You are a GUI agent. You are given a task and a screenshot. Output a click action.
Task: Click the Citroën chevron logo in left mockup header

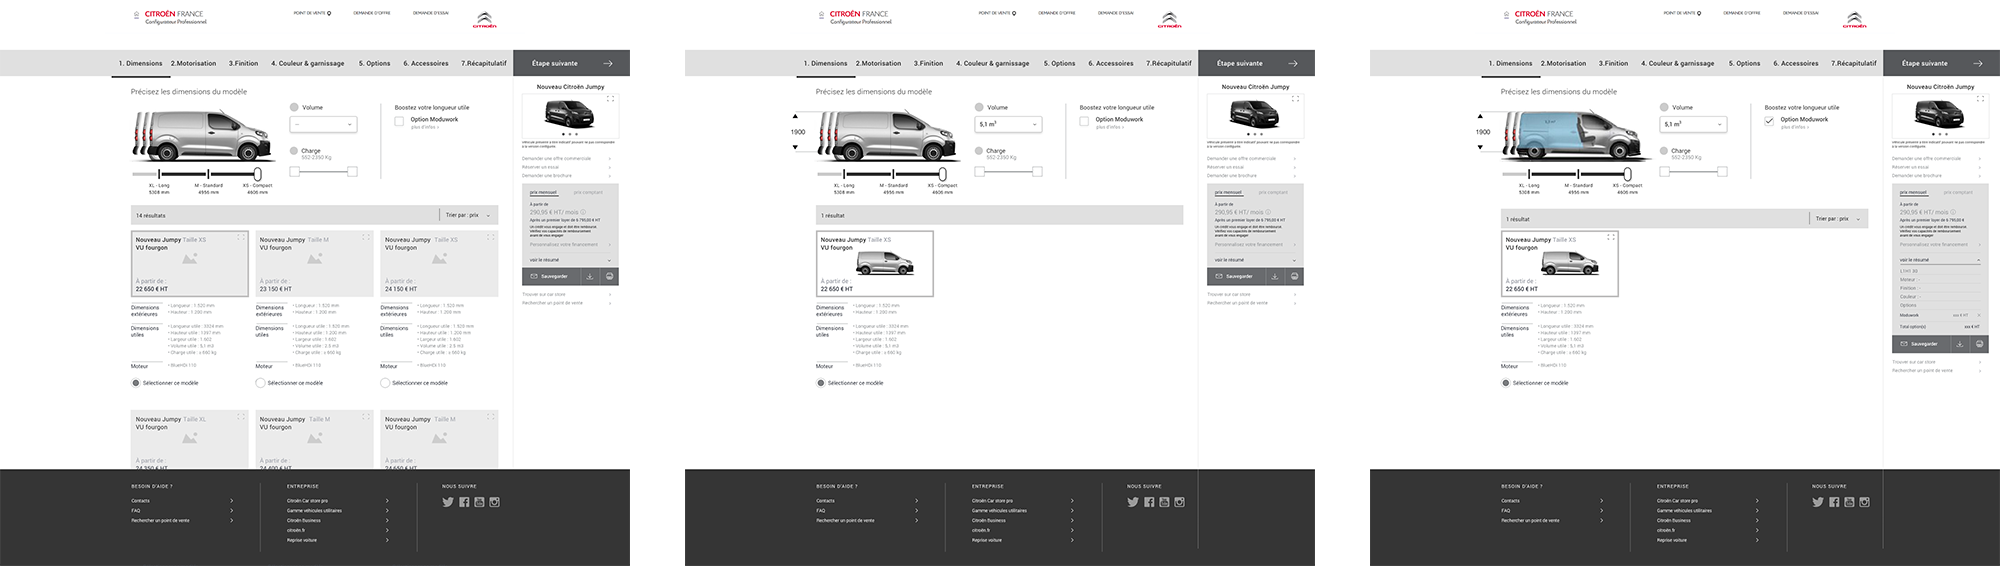(x=483, y=20)
